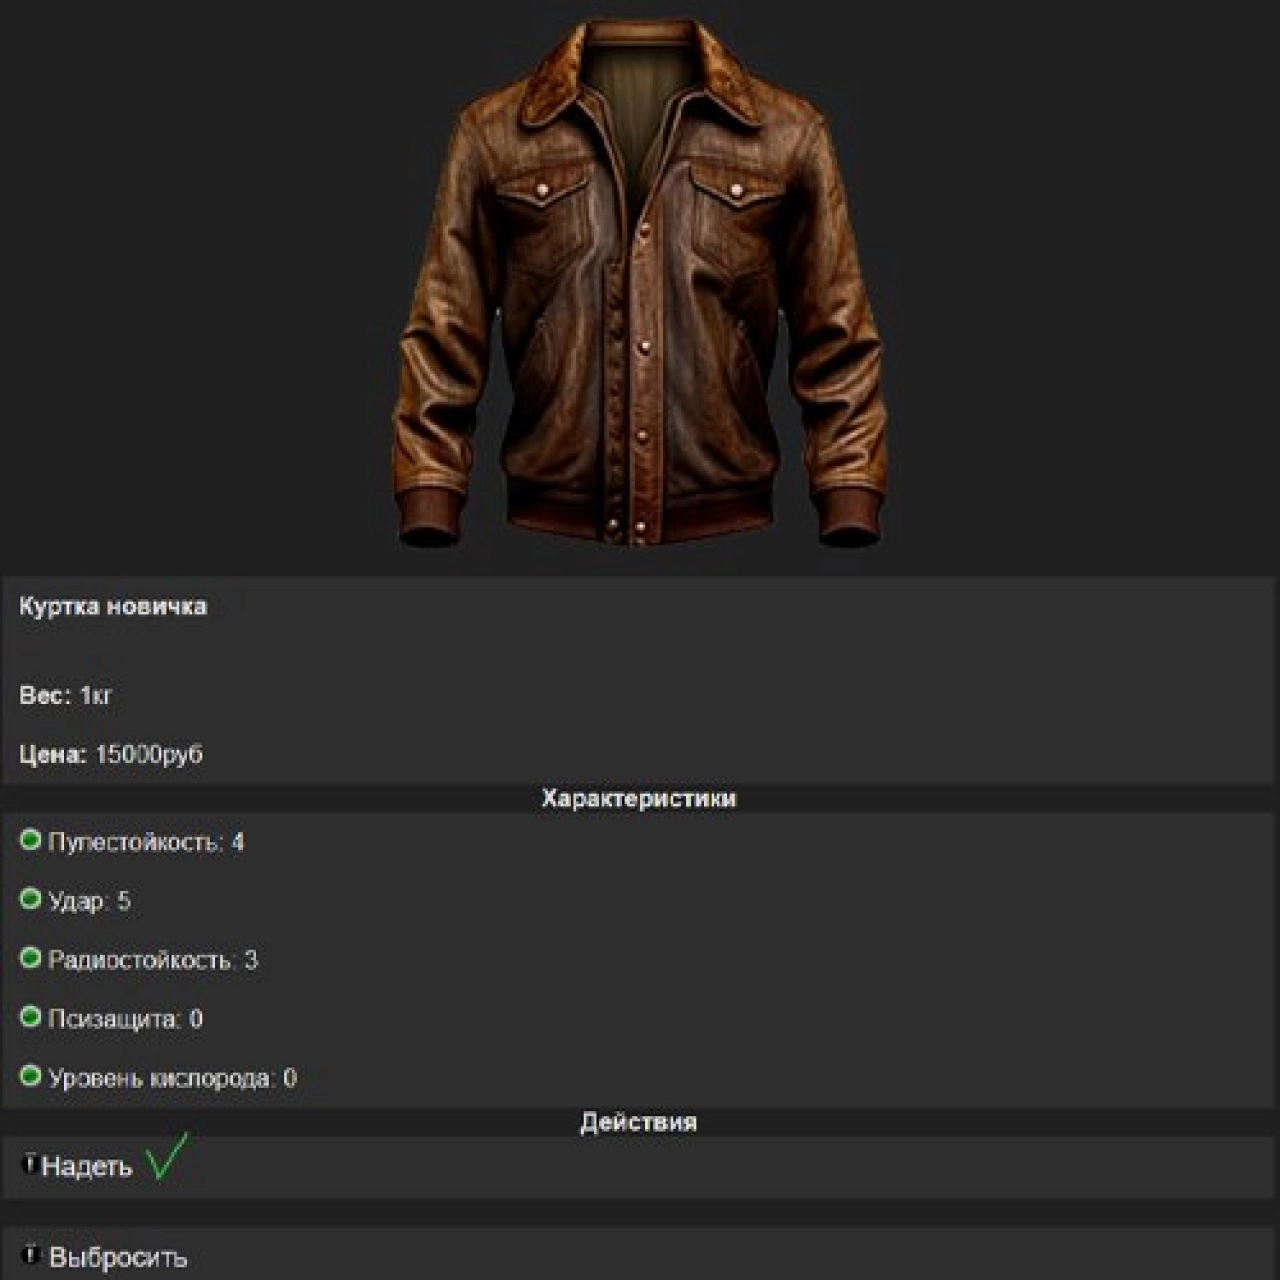Click the stat Пулестойкость: 4
1280x1280 pixels.
146,842
